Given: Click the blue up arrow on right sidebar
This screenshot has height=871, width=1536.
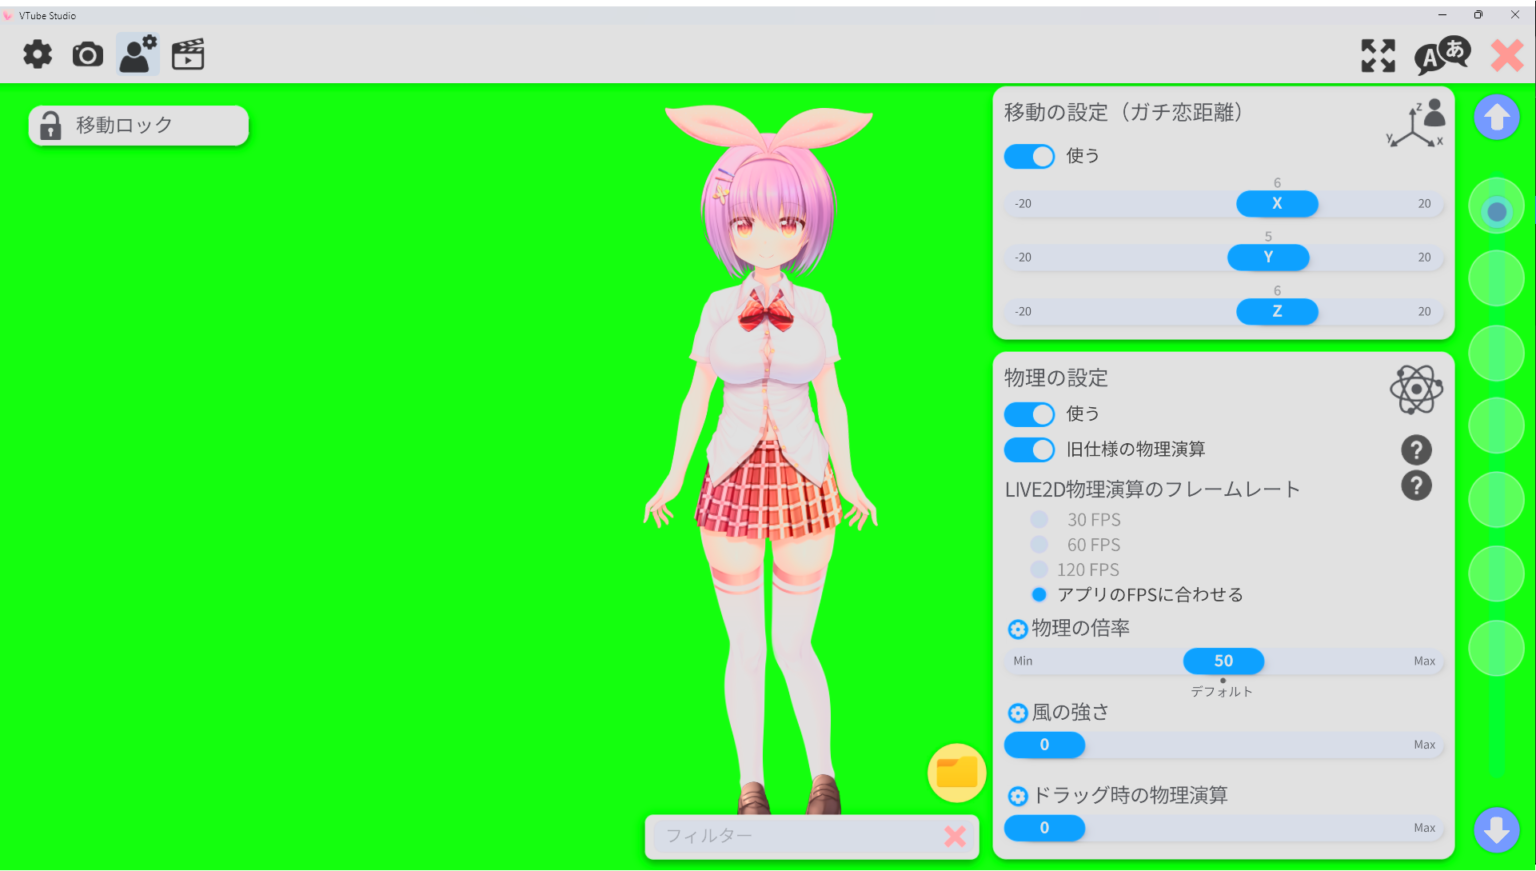Looking at the screenshot, I should 1496,117.
